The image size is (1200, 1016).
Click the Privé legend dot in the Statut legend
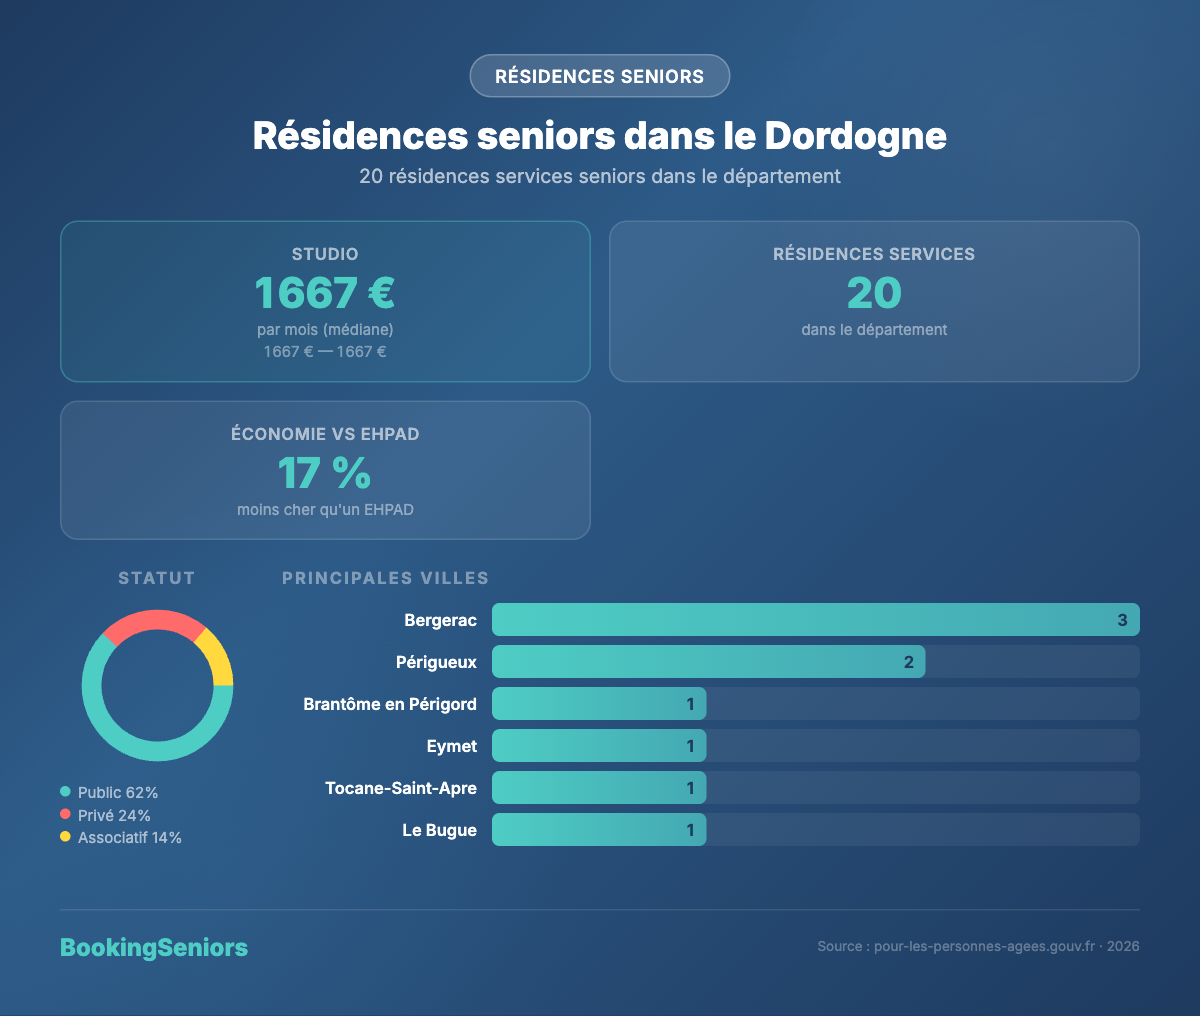pos(65,815)
